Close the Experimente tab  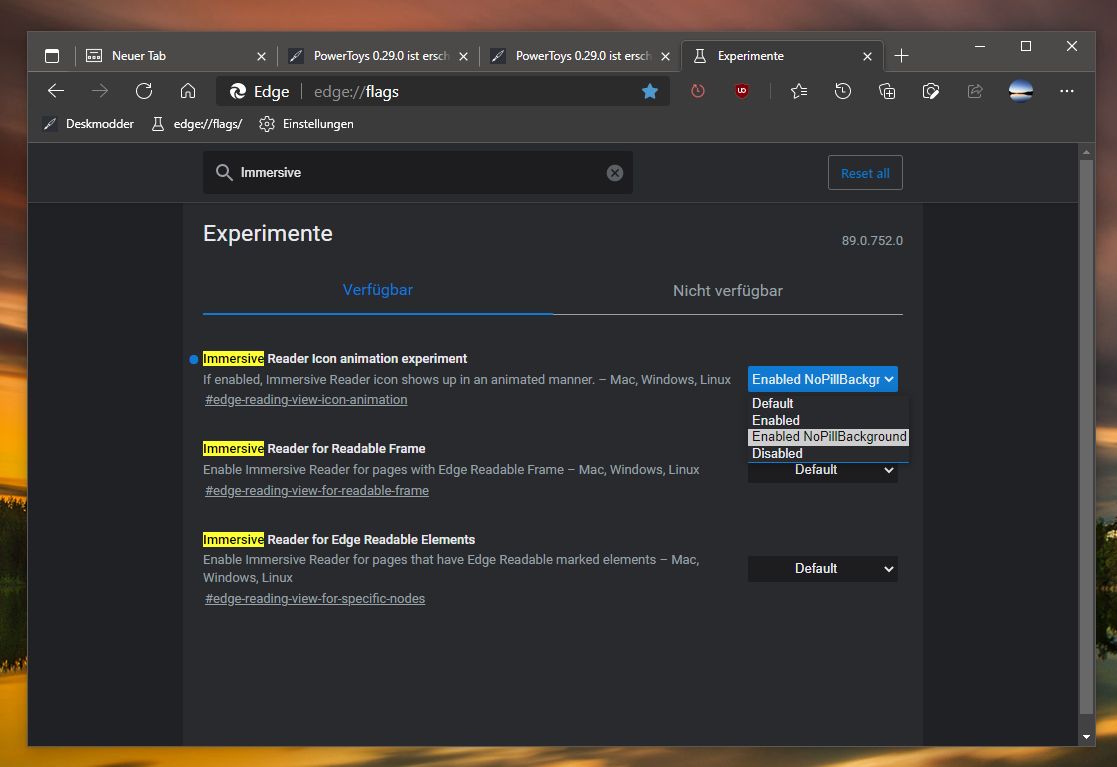pyautogui.click(x=868, y=56)
